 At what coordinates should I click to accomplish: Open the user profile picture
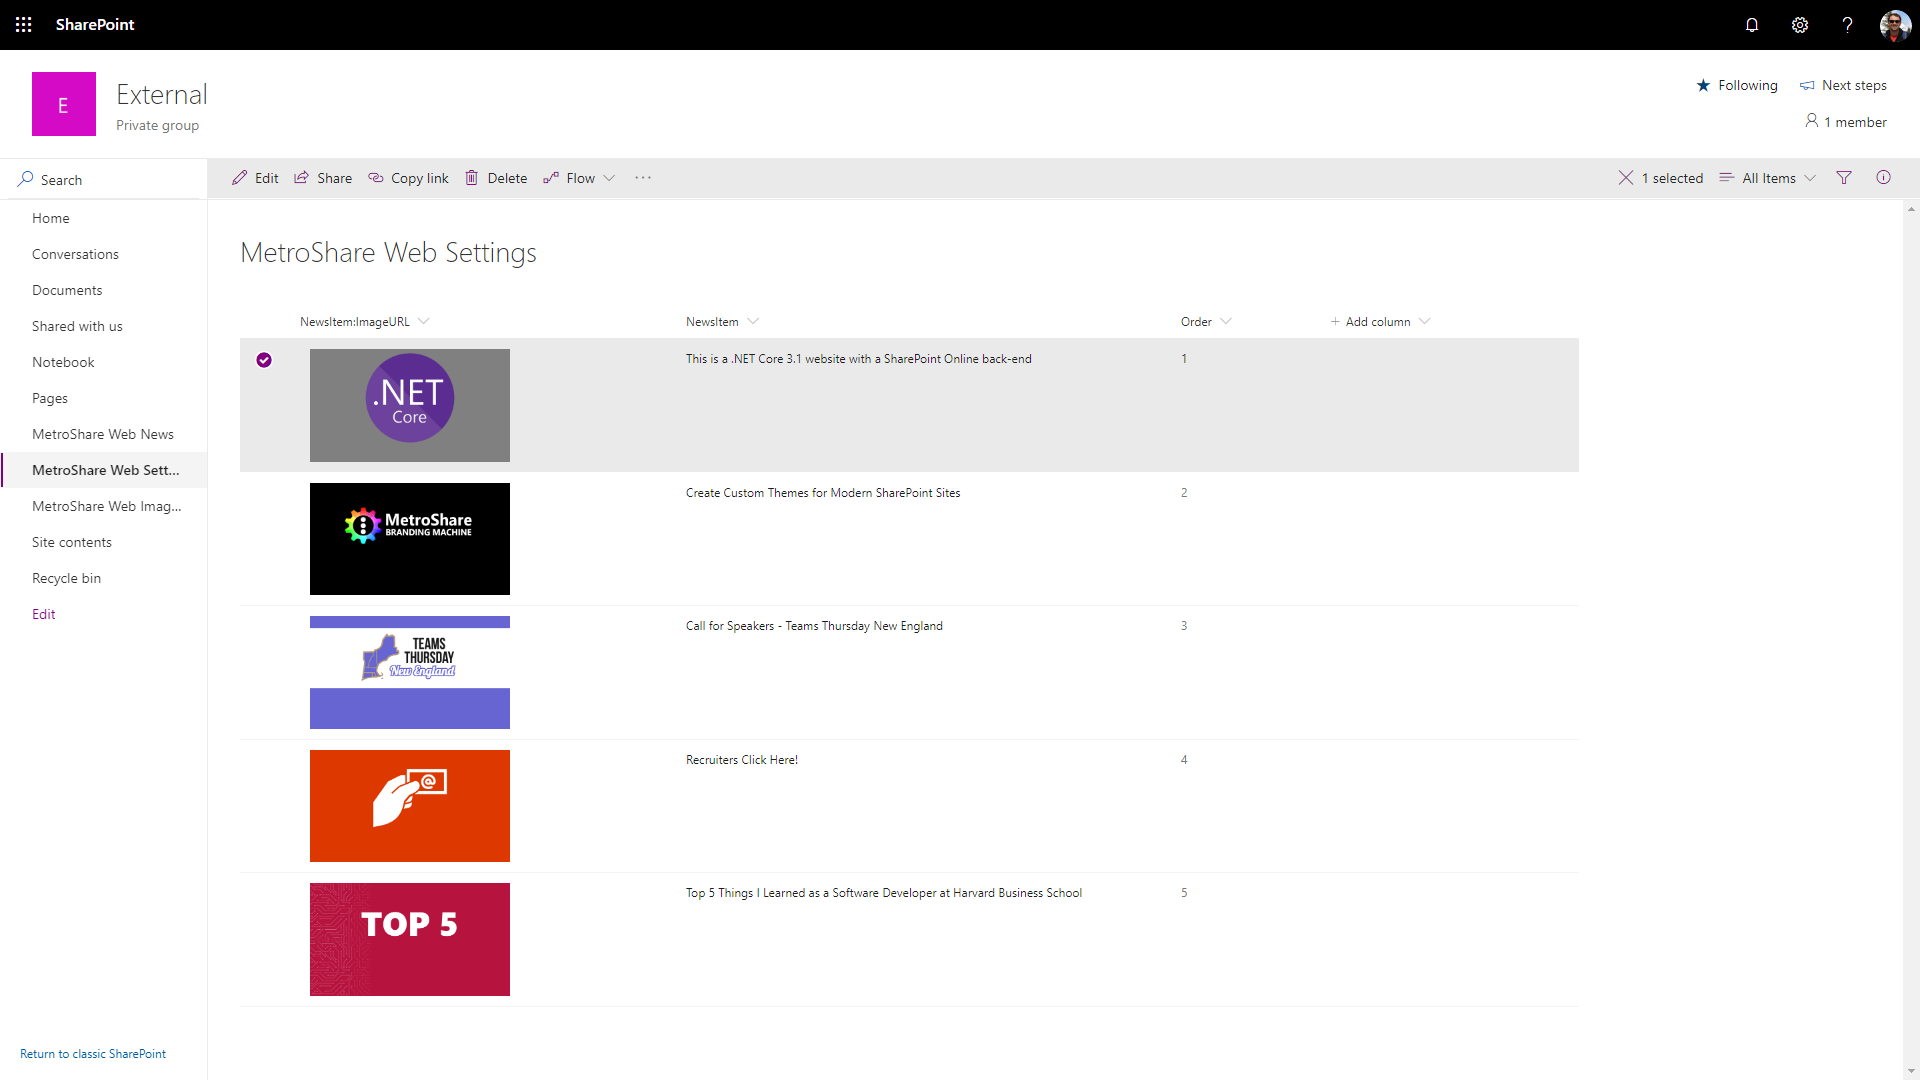coord(1895,25)
